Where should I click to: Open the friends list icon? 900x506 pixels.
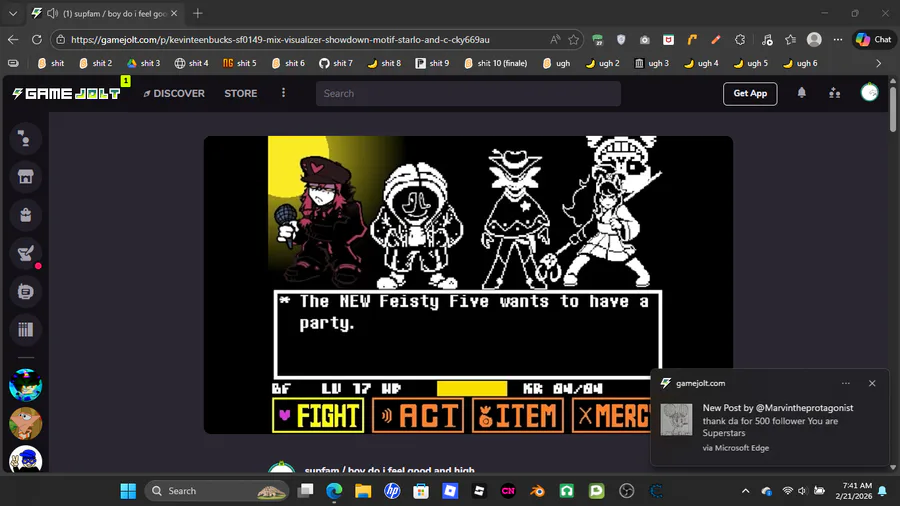835,93
